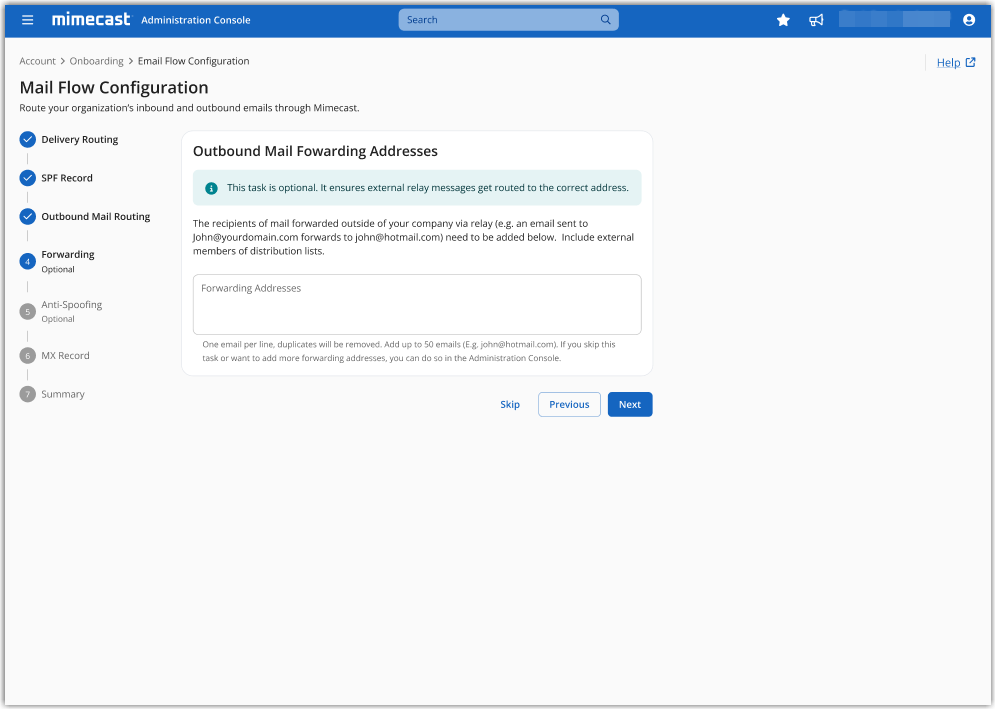
Task: Jump to Anti-Spoofing optional step
Action: [71, 305]
